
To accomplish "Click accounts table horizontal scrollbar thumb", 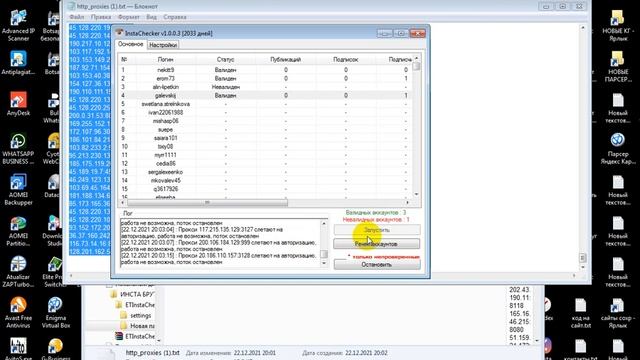I will (207, 202).
